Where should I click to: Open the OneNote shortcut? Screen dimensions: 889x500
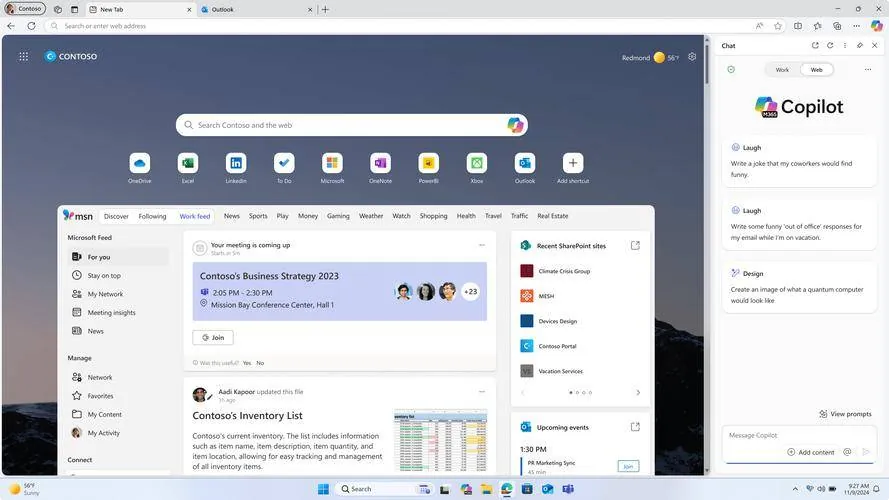click(380, 163)
